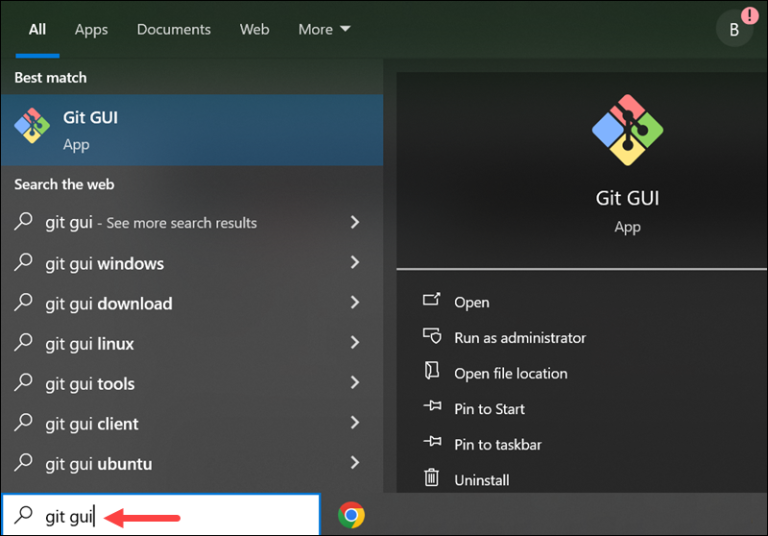Click the Pin to Start pin icon

(x=432, y=406)
